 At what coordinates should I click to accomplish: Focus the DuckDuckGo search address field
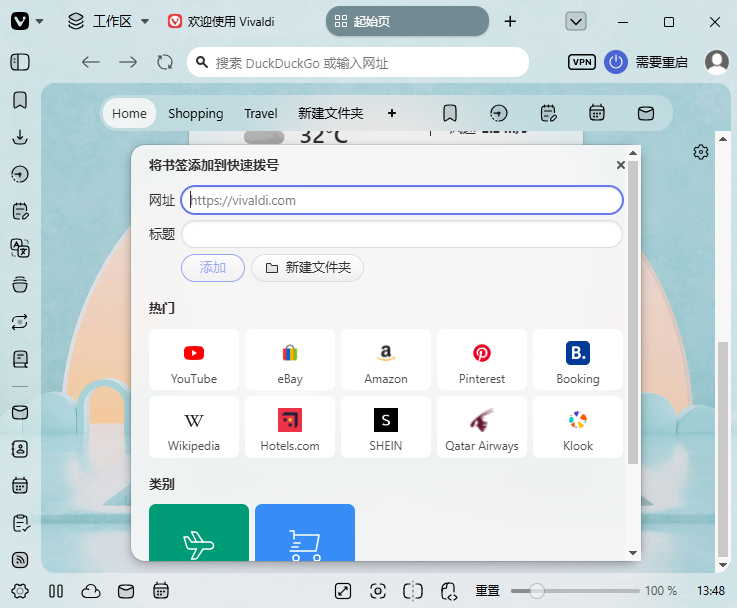point(358,62)
